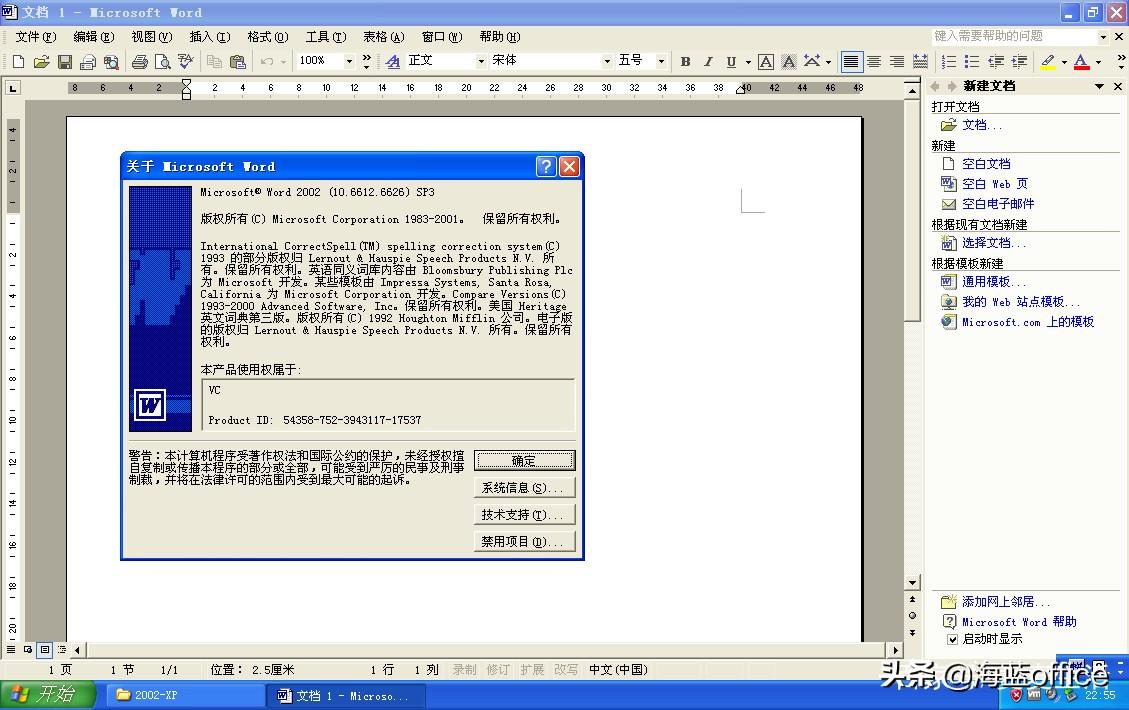Open highlight color dropdown arrow
The height and width of the screenshot is (710, 1129).
[x=1064, y=62]
